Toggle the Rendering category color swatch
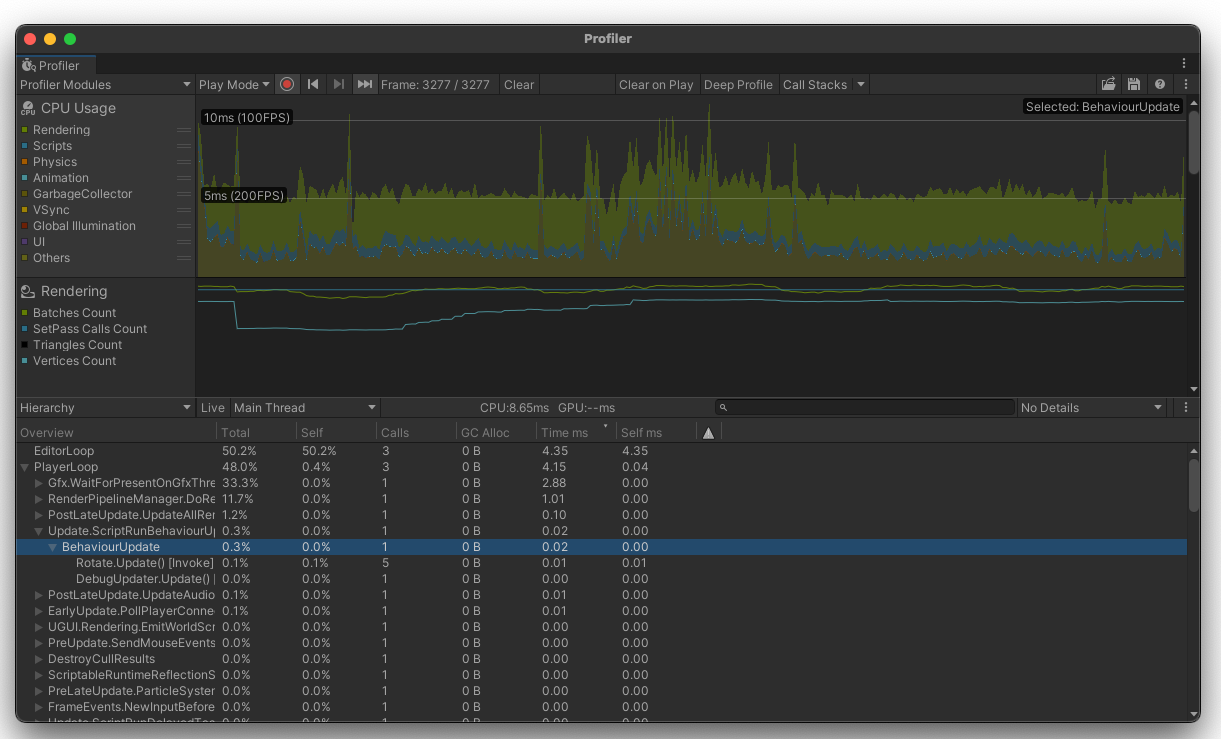 pyautogui.click(x=25, y=130)
